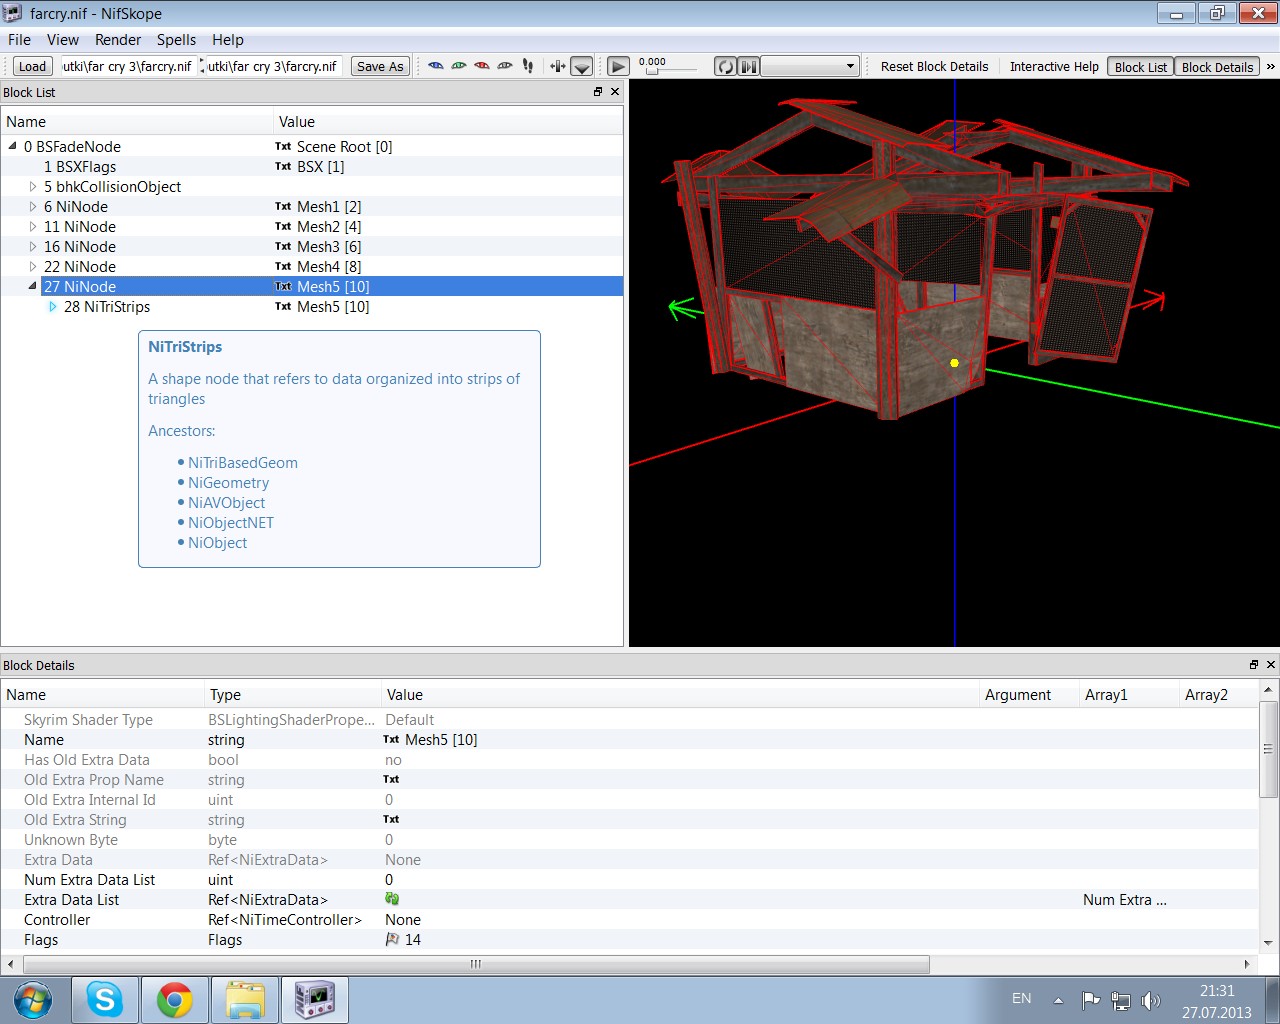
Task: Expand the 16 NiNode tree node
Action: point(33,246)
